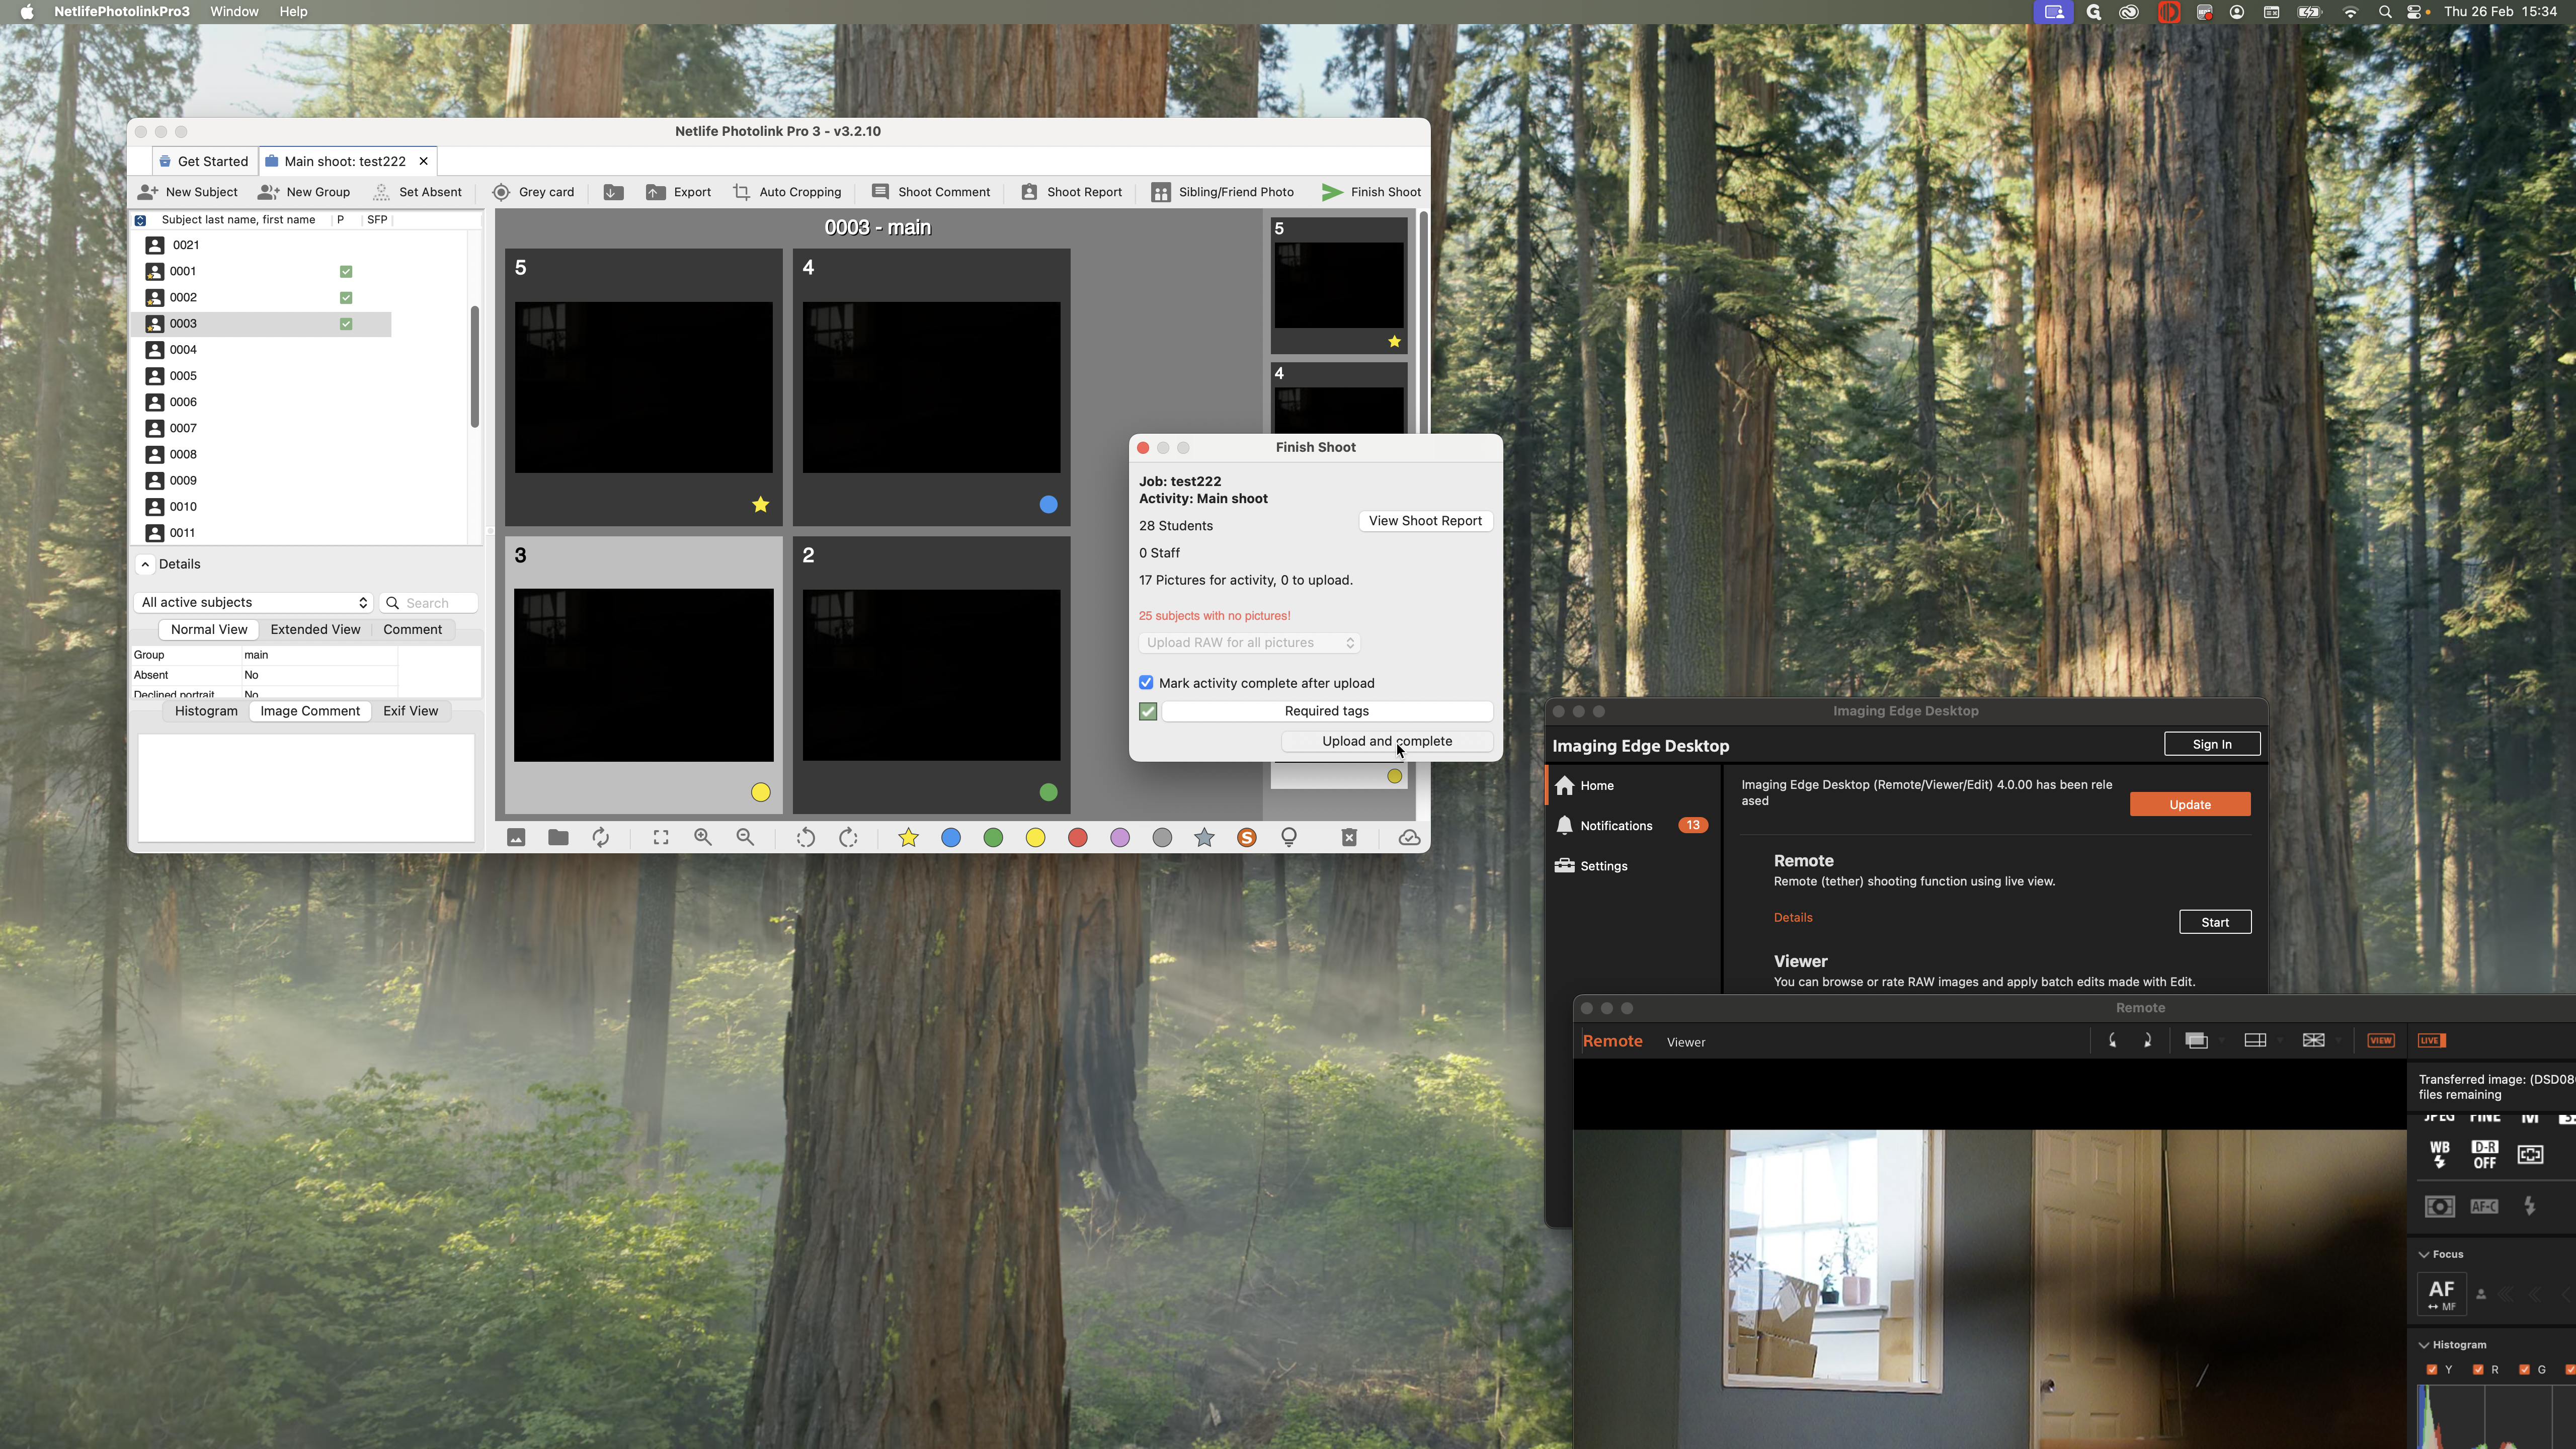Click the zoom in magnifier icon
Viewport: 2576px width, 1449px height.
[703, 838]
